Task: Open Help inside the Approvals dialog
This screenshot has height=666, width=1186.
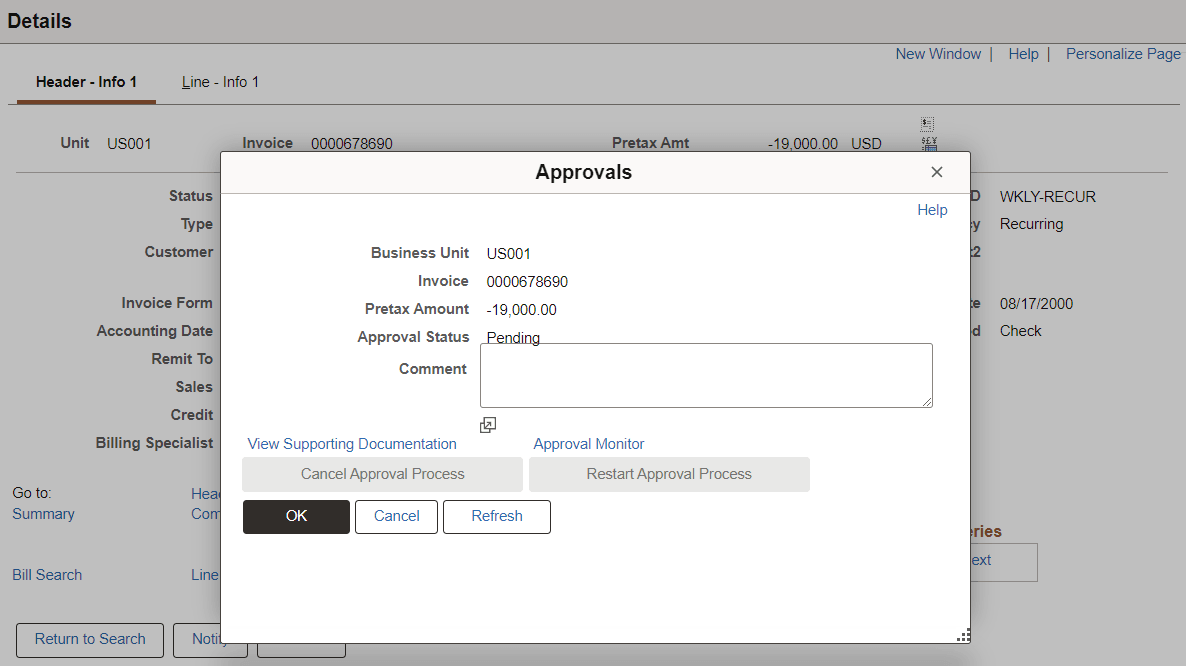Action: pos(932,209)
